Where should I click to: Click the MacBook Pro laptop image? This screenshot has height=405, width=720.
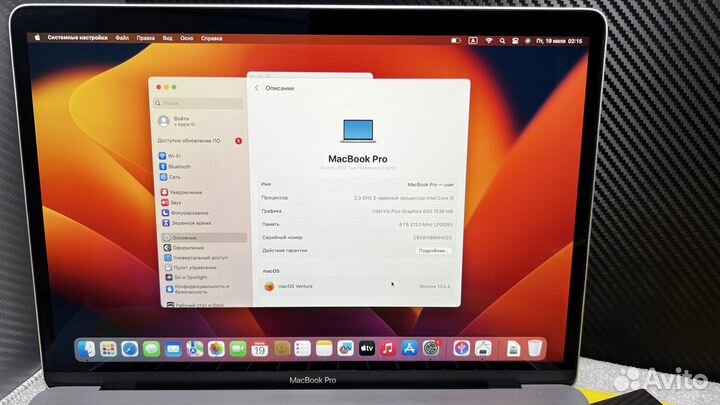point(358,131)
